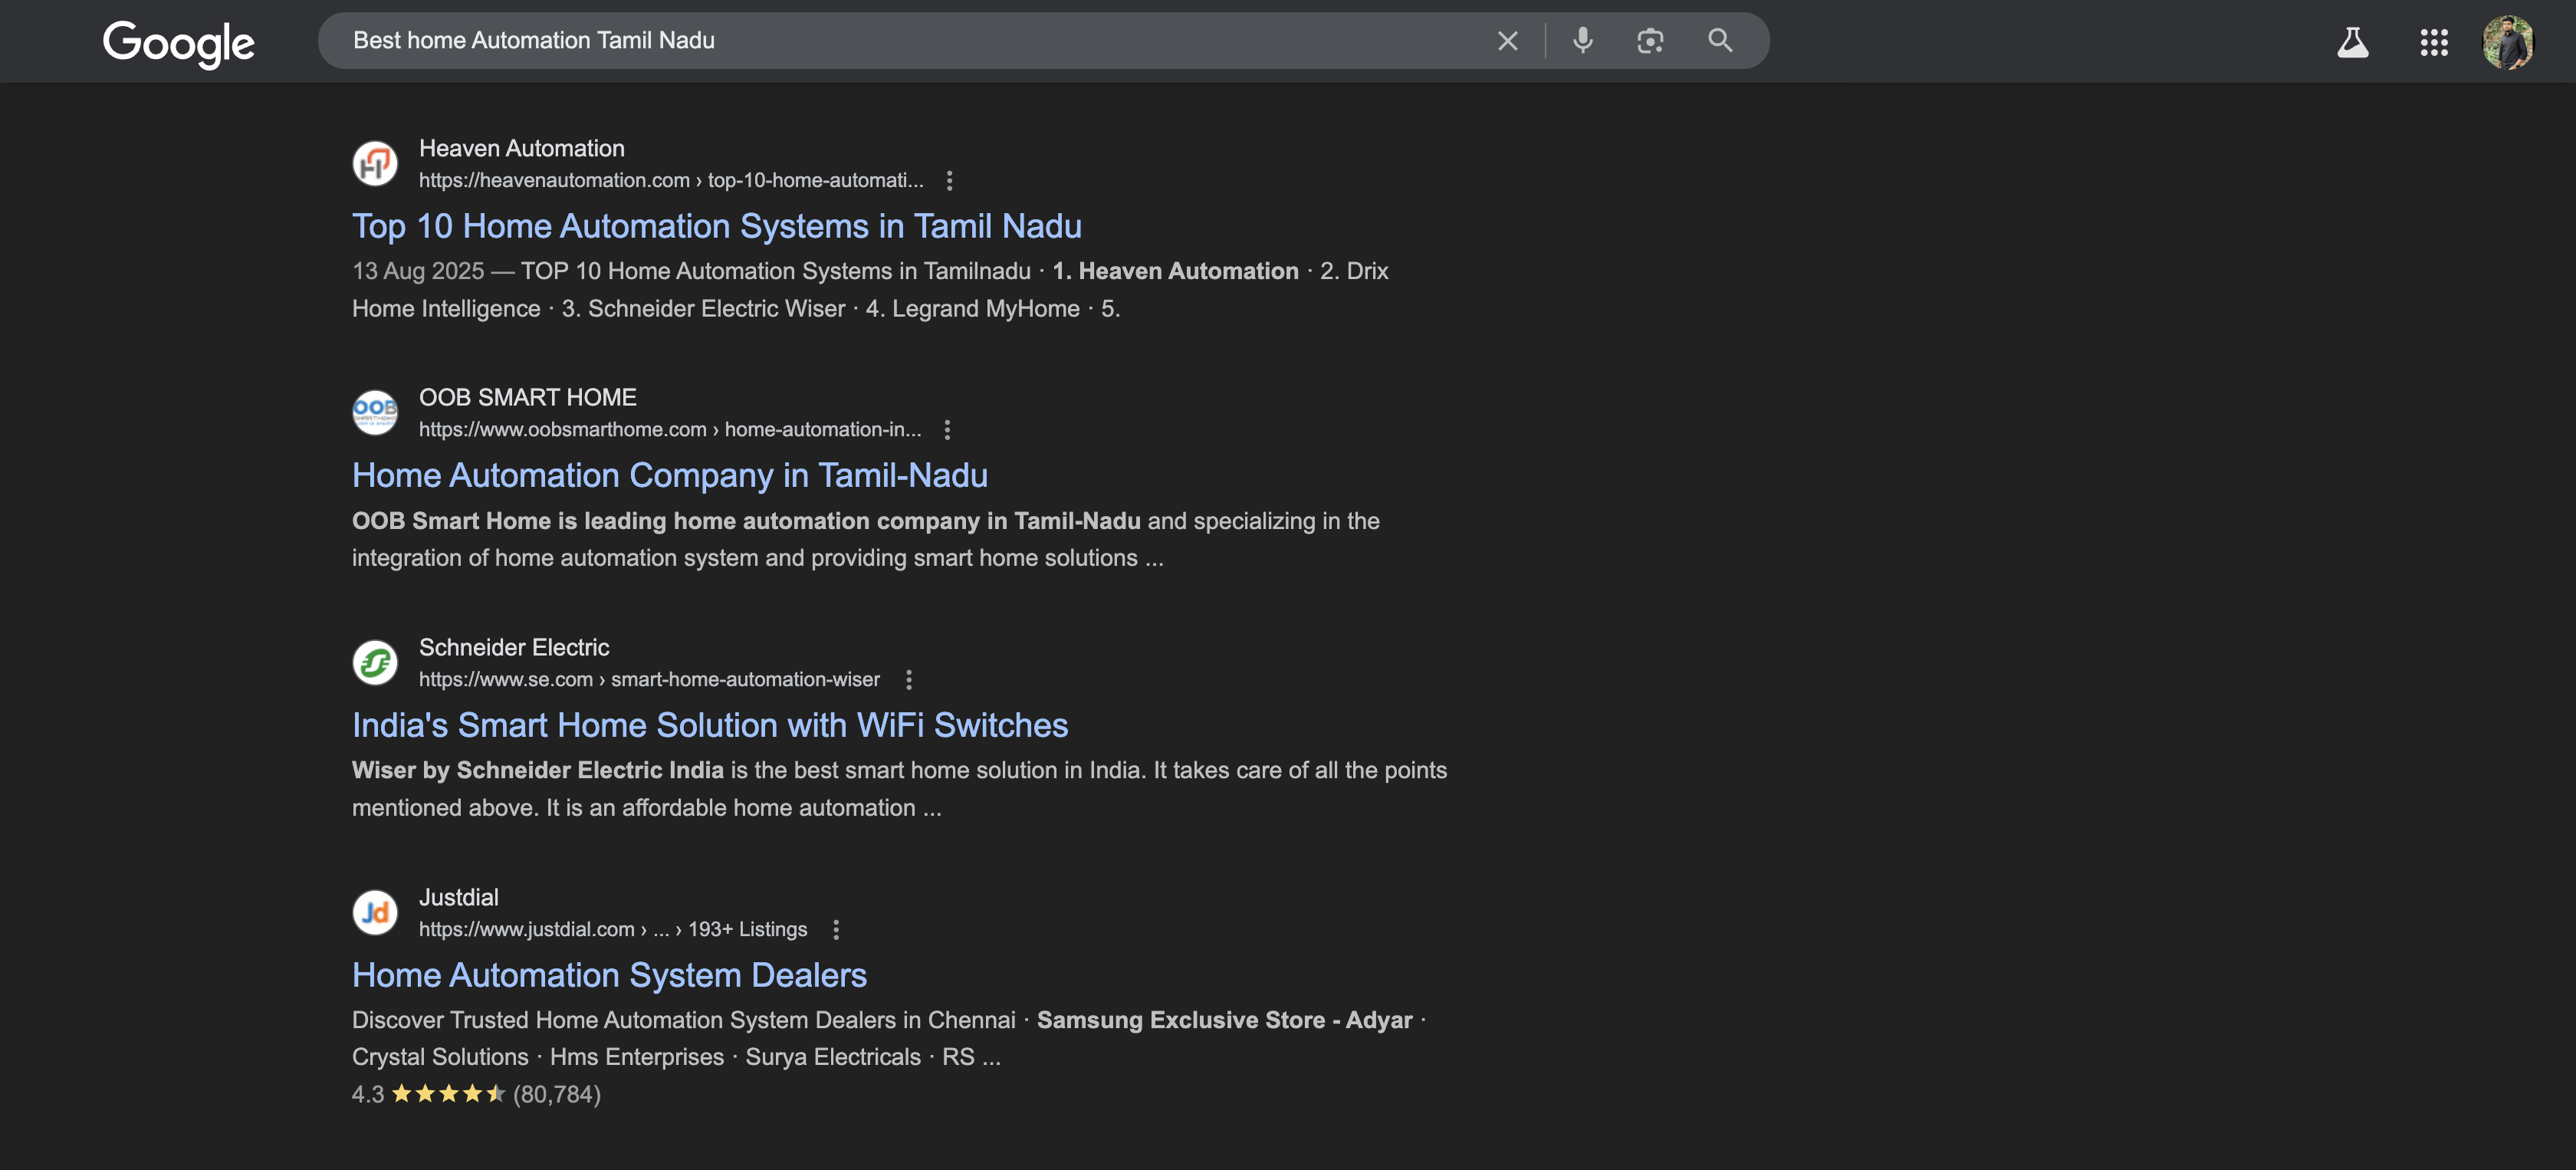Click the Google logo
2576x1170 pixels.
[178, 43]
